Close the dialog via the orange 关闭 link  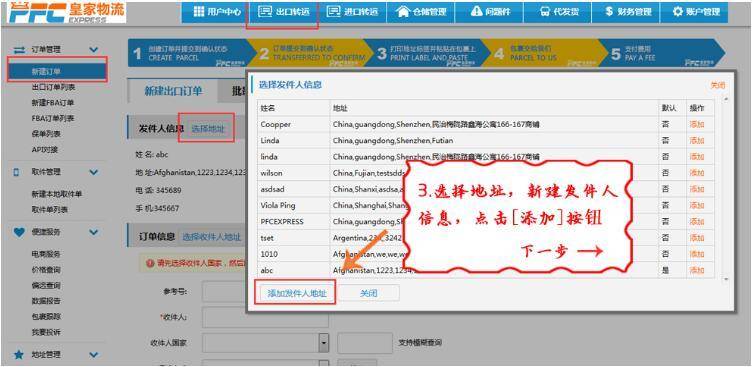point(717,85)
